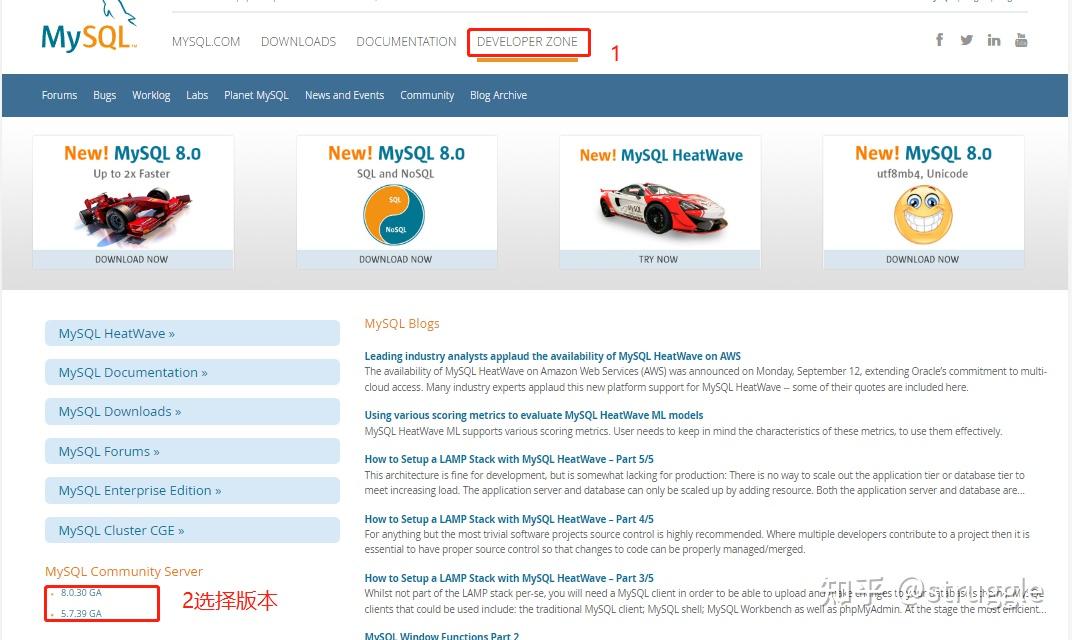Screen dimensions: 1072x640
Task: Click the 'utf8mb4, Unicode' subtitle text
Action: (922, 174)
